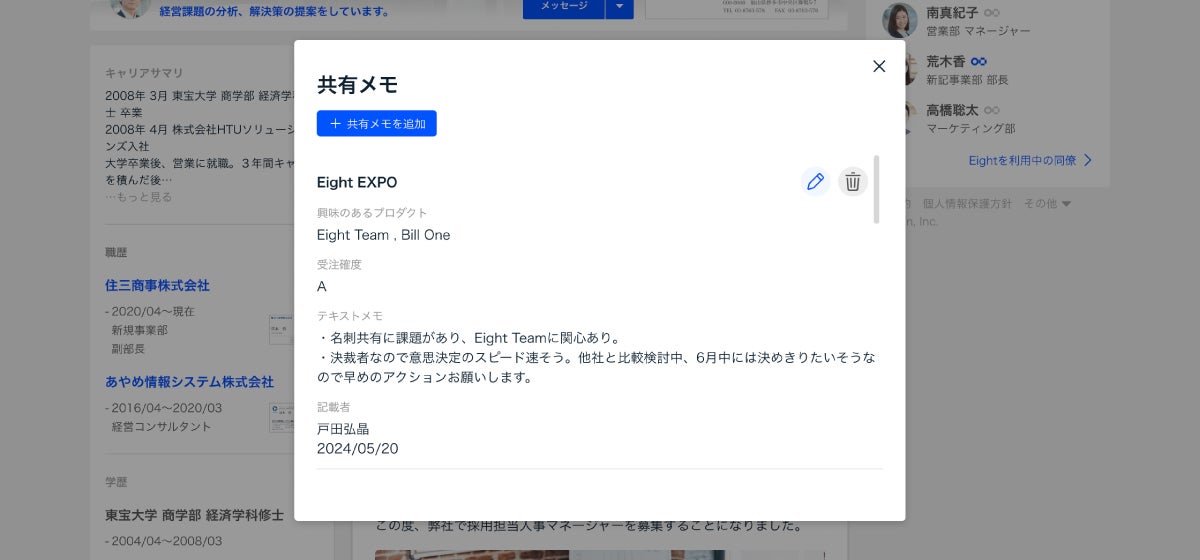Viewport: 1200px width, 560px height.
Task: Expand career summary with …もっと見る
Action: (138, 197)
